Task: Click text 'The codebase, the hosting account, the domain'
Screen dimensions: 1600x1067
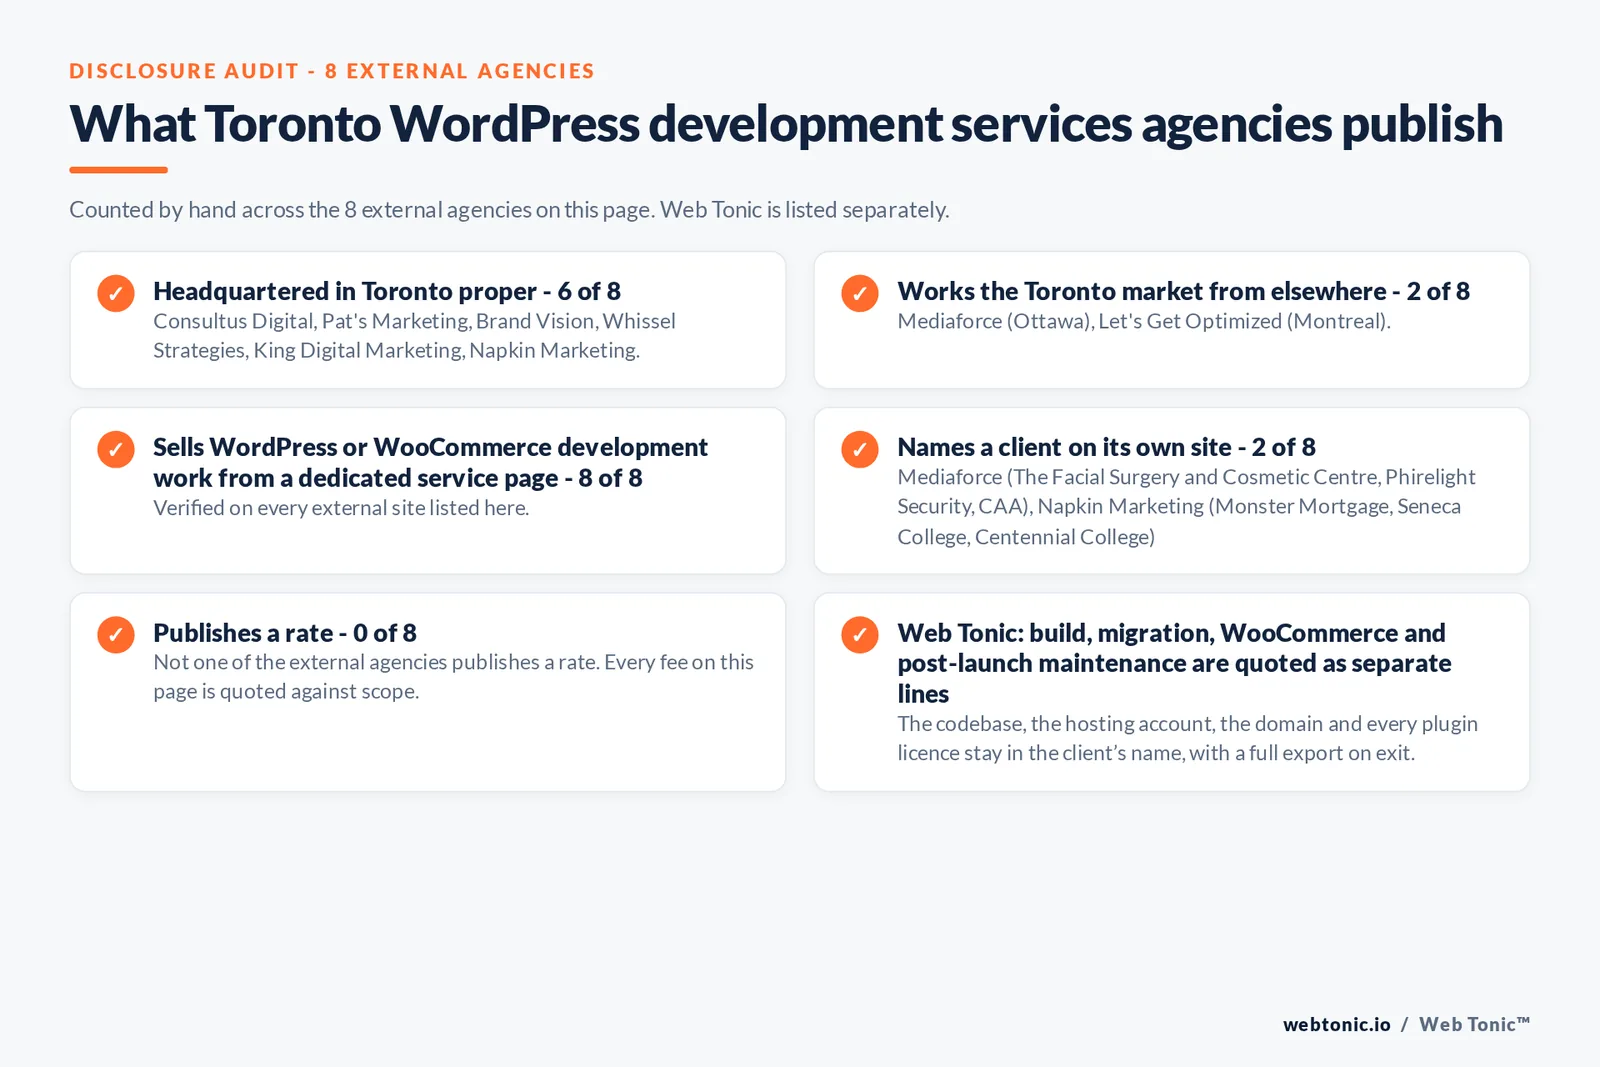Action: pyautogui.click(x=1187, y=738)
